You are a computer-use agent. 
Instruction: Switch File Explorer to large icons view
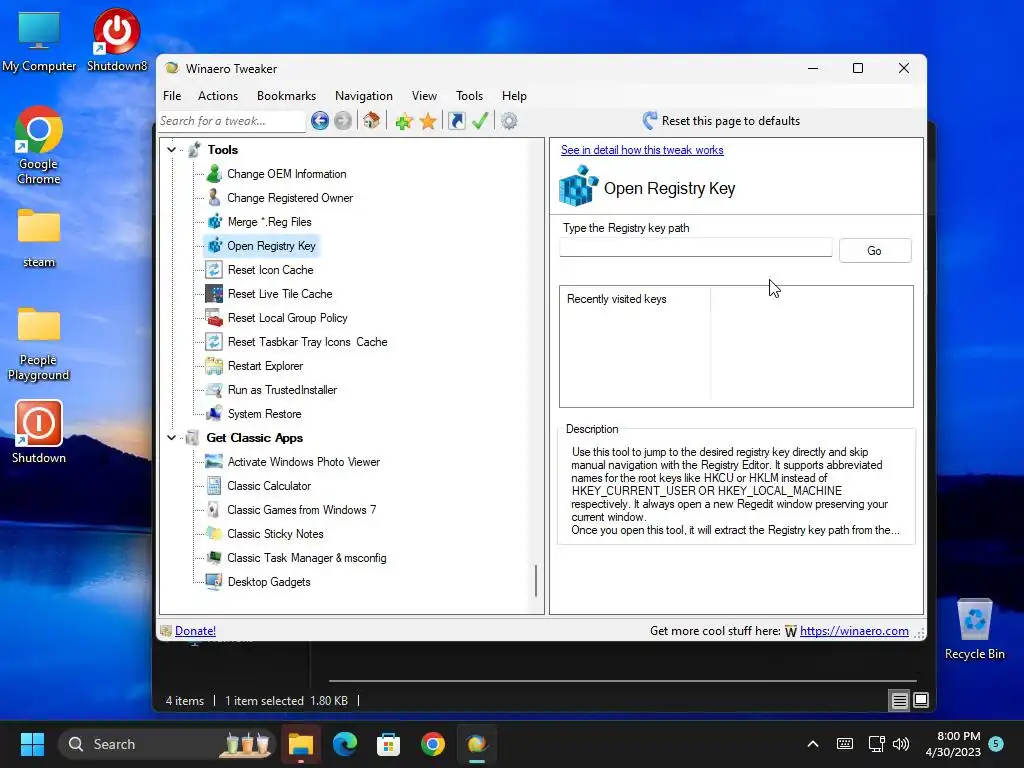tap(921, 701)
